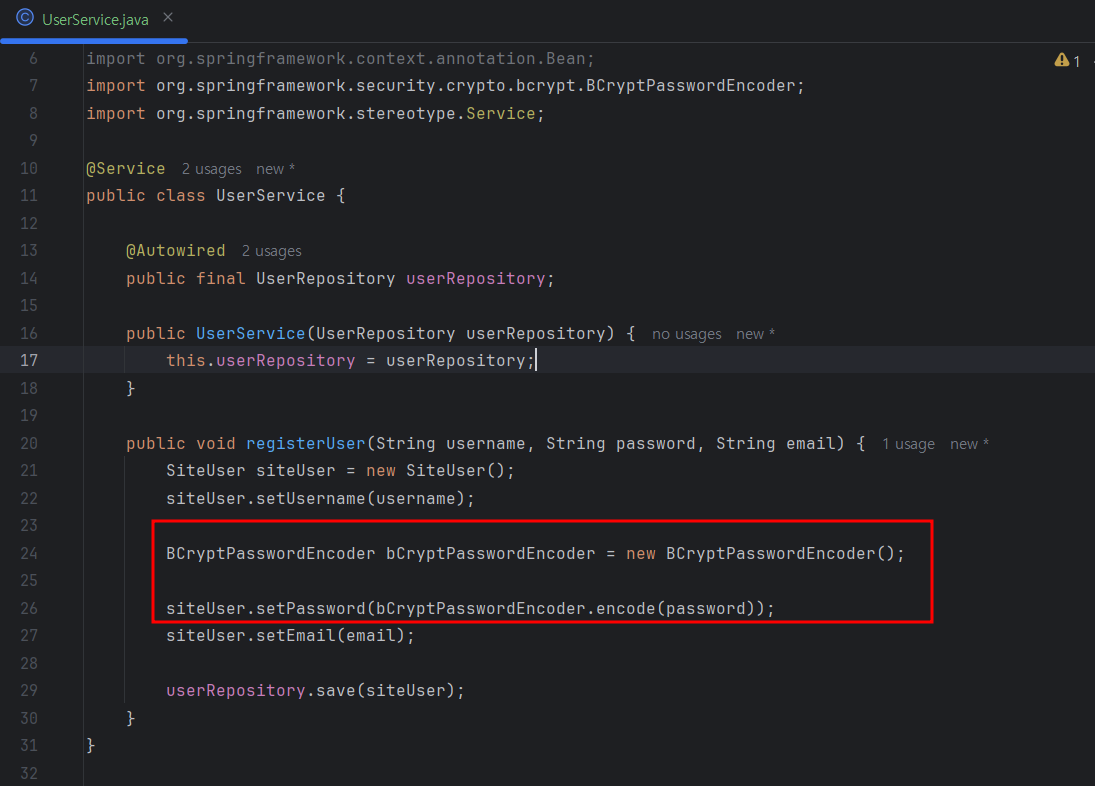Viewport: 1095px width, 786px height.
Task: Place cursor on registerUser method name
Action: [x=305, y=443]
